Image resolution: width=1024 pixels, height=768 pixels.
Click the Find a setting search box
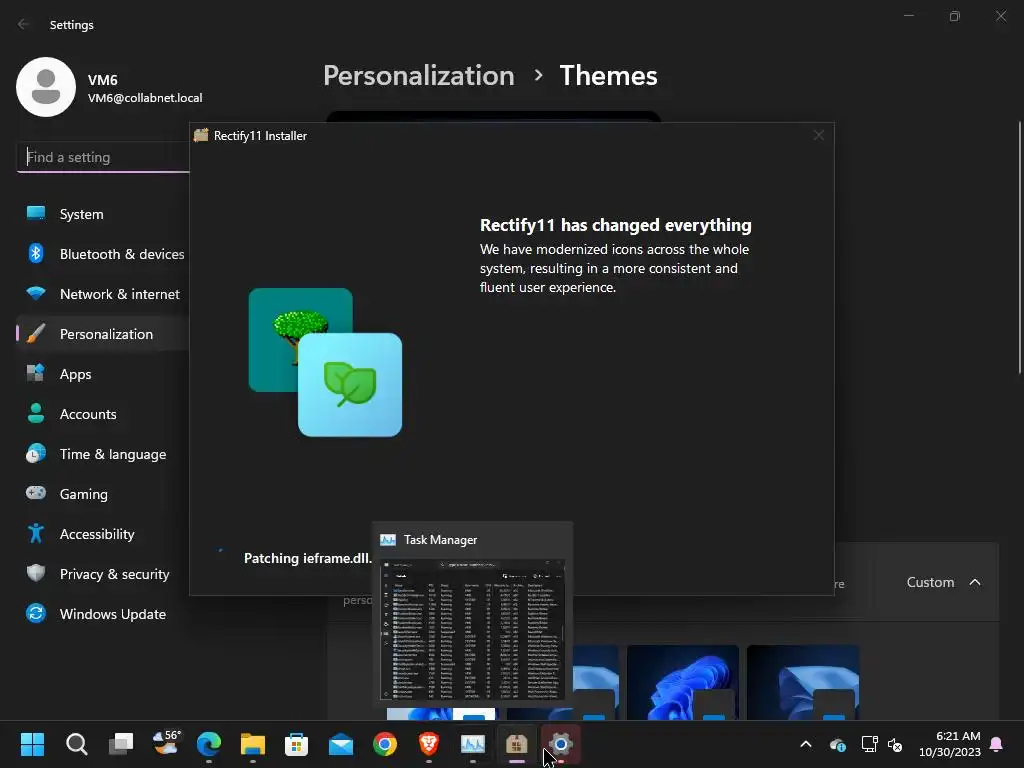(x=103, y=157)
